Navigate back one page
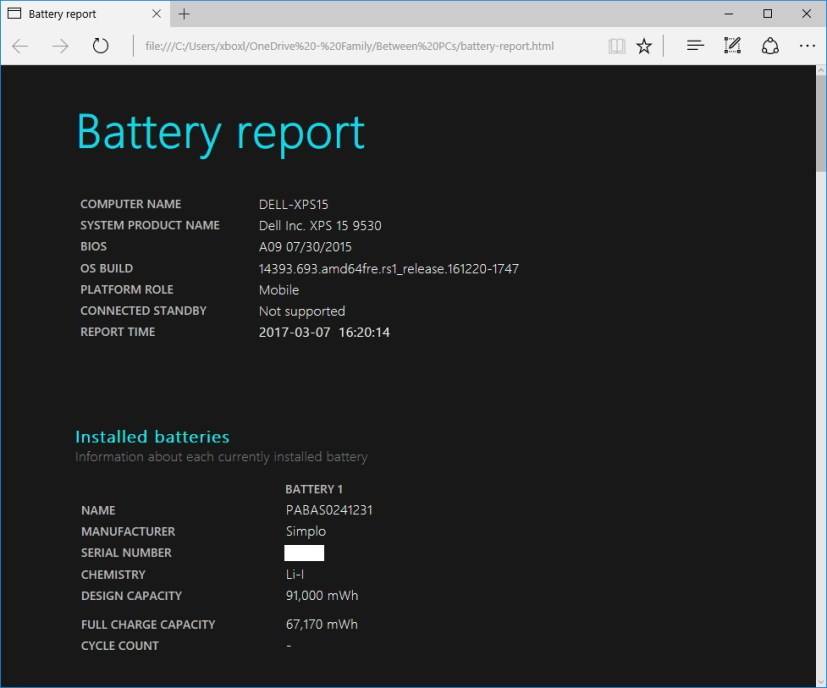This screenshot has height=688, width=827. [20, 45]
